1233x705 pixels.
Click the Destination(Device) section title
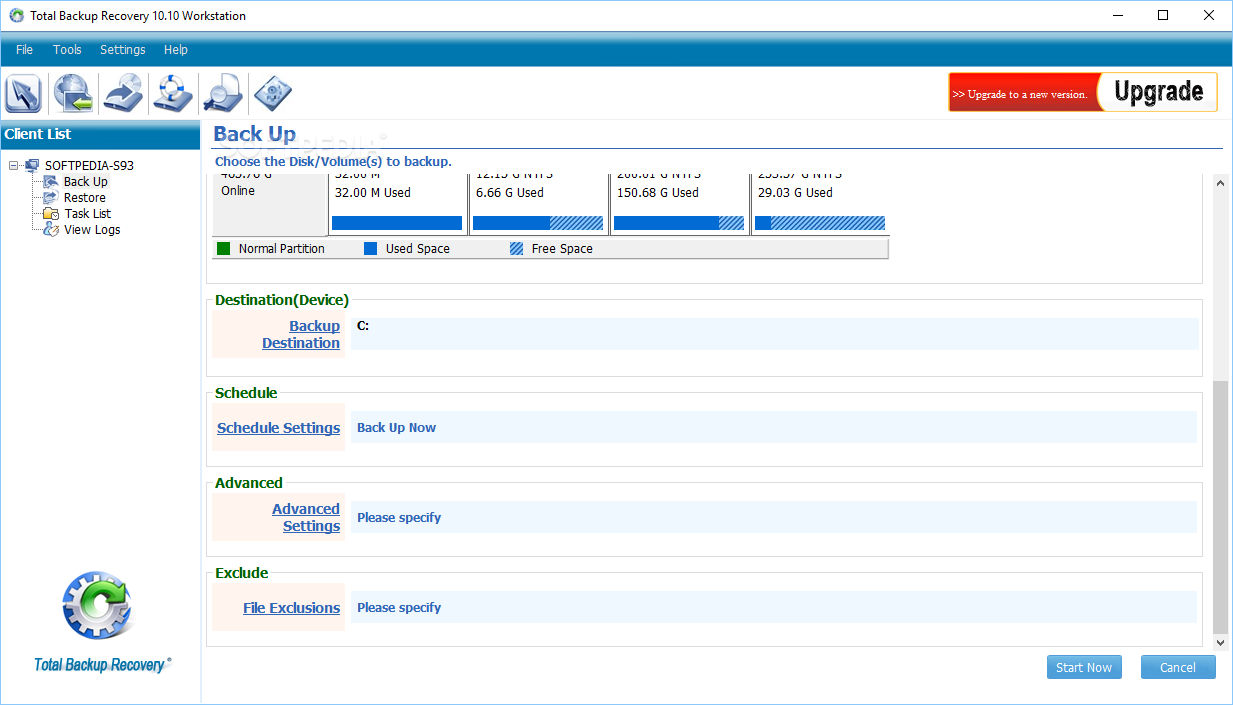tap(282, 300)
